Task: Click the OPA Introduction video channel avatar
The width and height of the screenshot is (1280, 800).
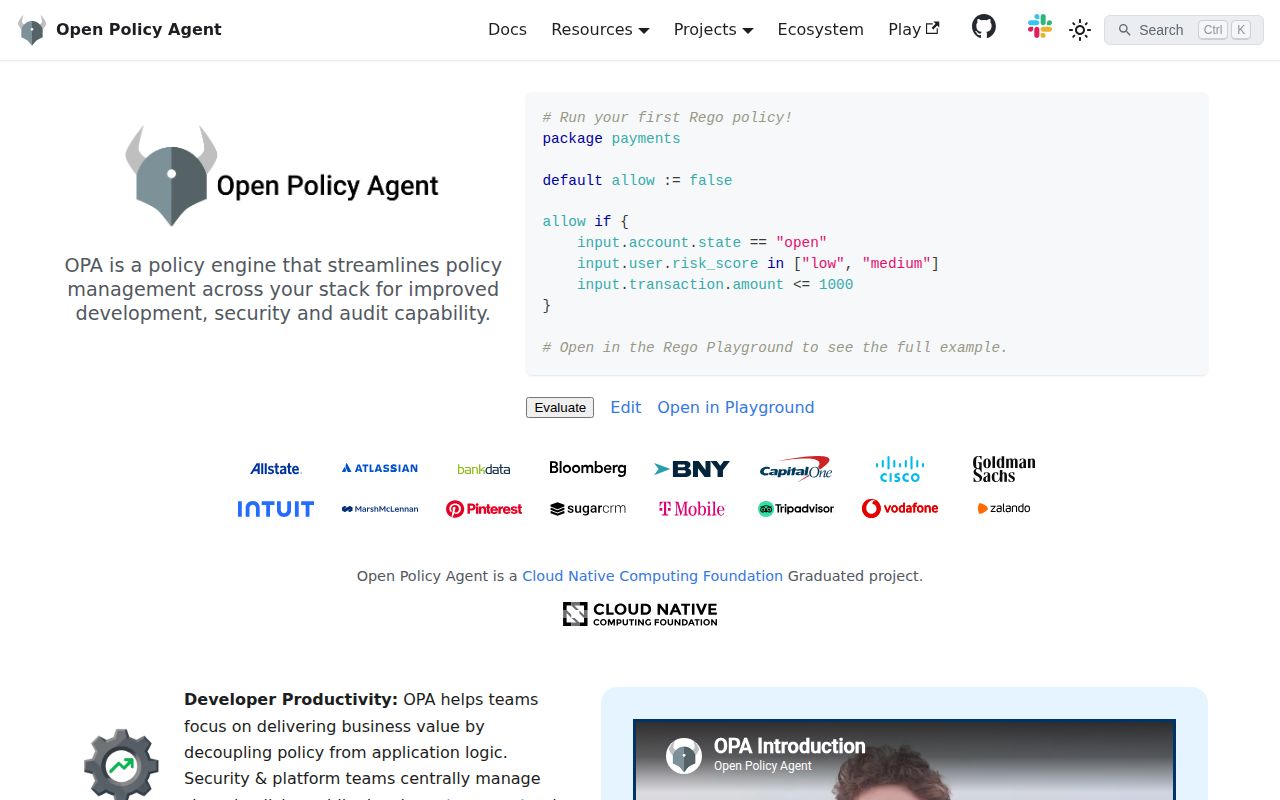Action: click(x=684, y=756)
